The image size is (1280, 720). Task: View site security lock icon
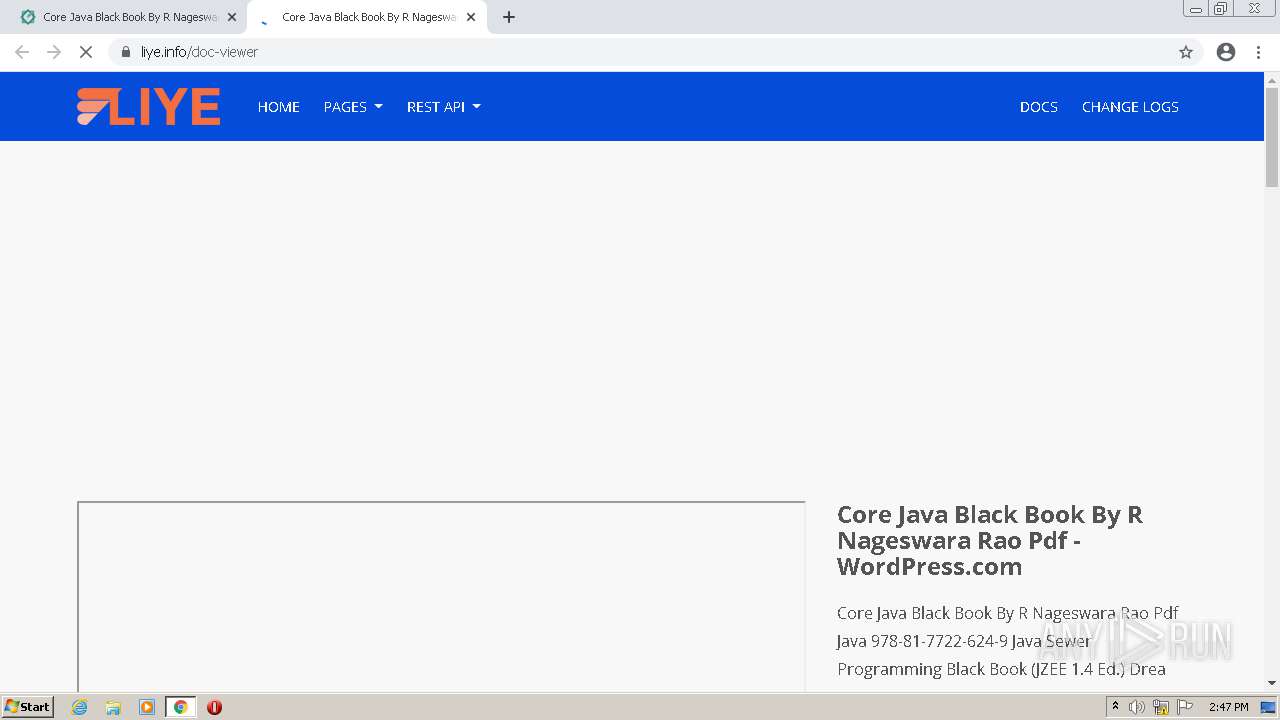point(126,52)
